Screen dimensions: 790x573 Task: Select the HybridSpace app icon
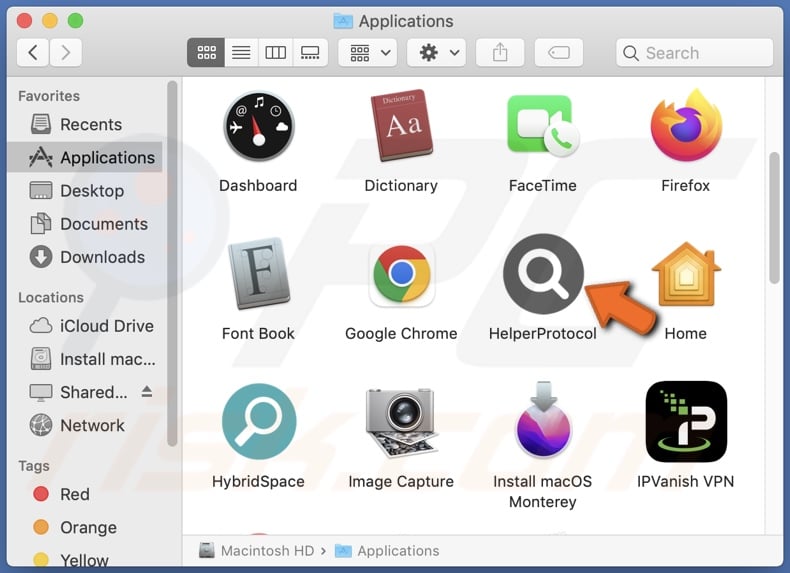point(258,422)
